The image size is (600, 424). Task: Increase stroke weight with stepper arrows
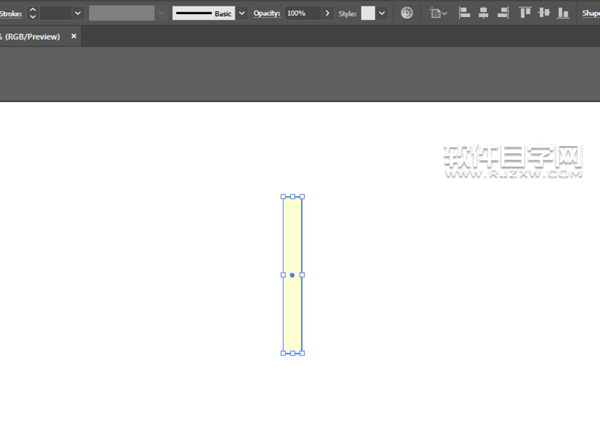[x=33, y=10]
